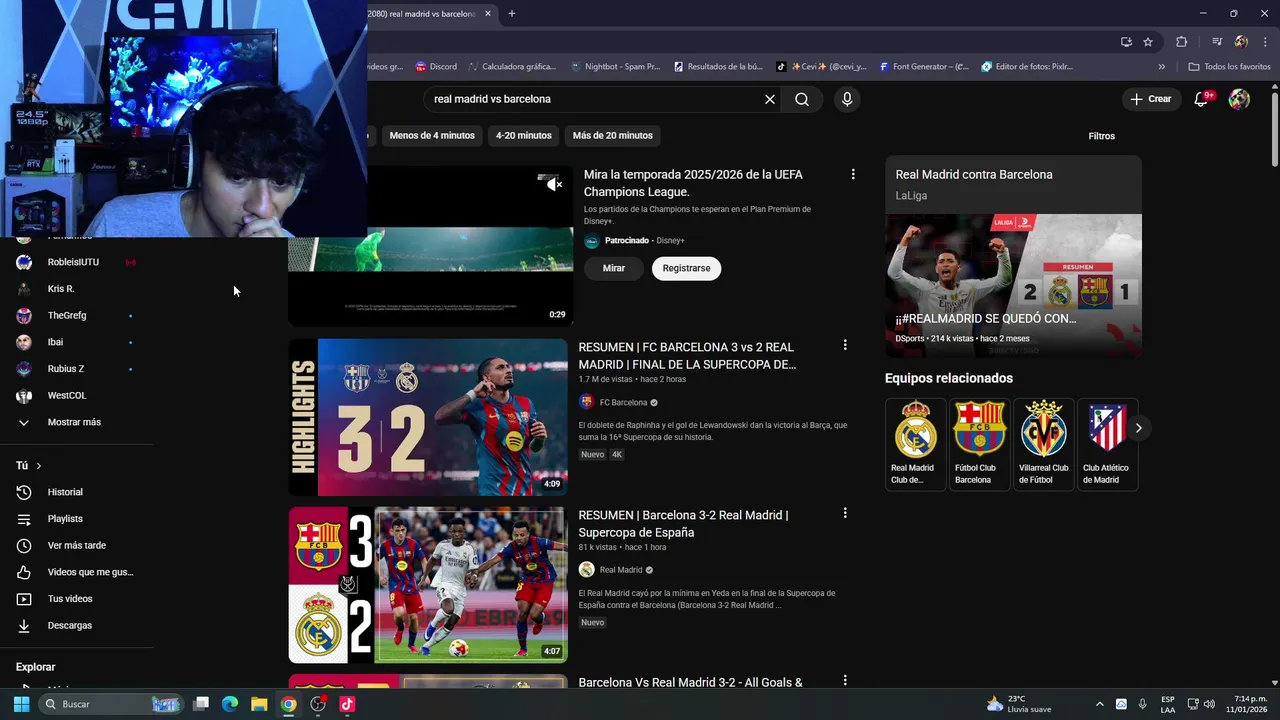Viewport: 1280px width, 720px height.
Task: Open Discord bookmark
Action: (x=437, y=67)
